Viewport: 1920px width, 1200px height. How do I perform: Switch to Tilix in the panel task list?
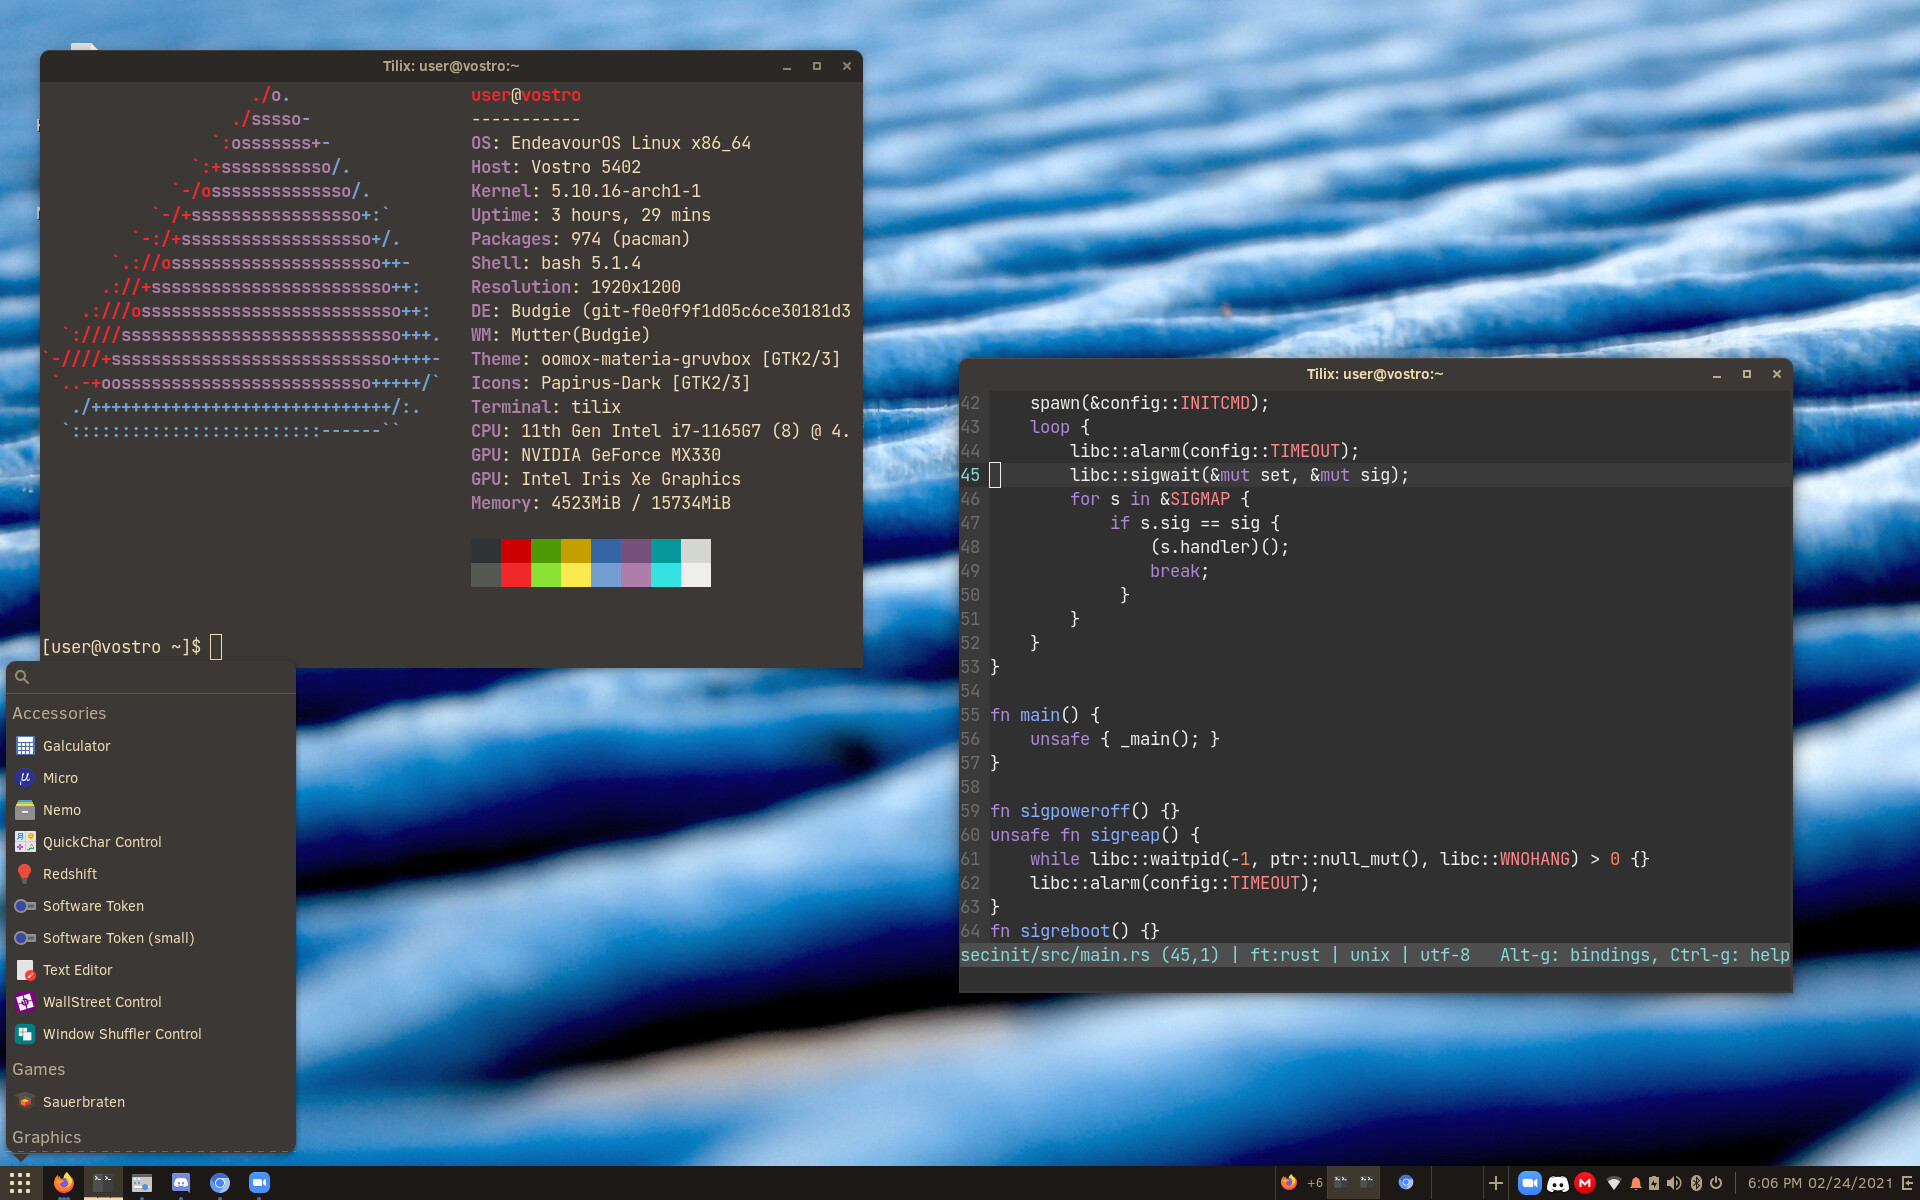click(102, 1183)
